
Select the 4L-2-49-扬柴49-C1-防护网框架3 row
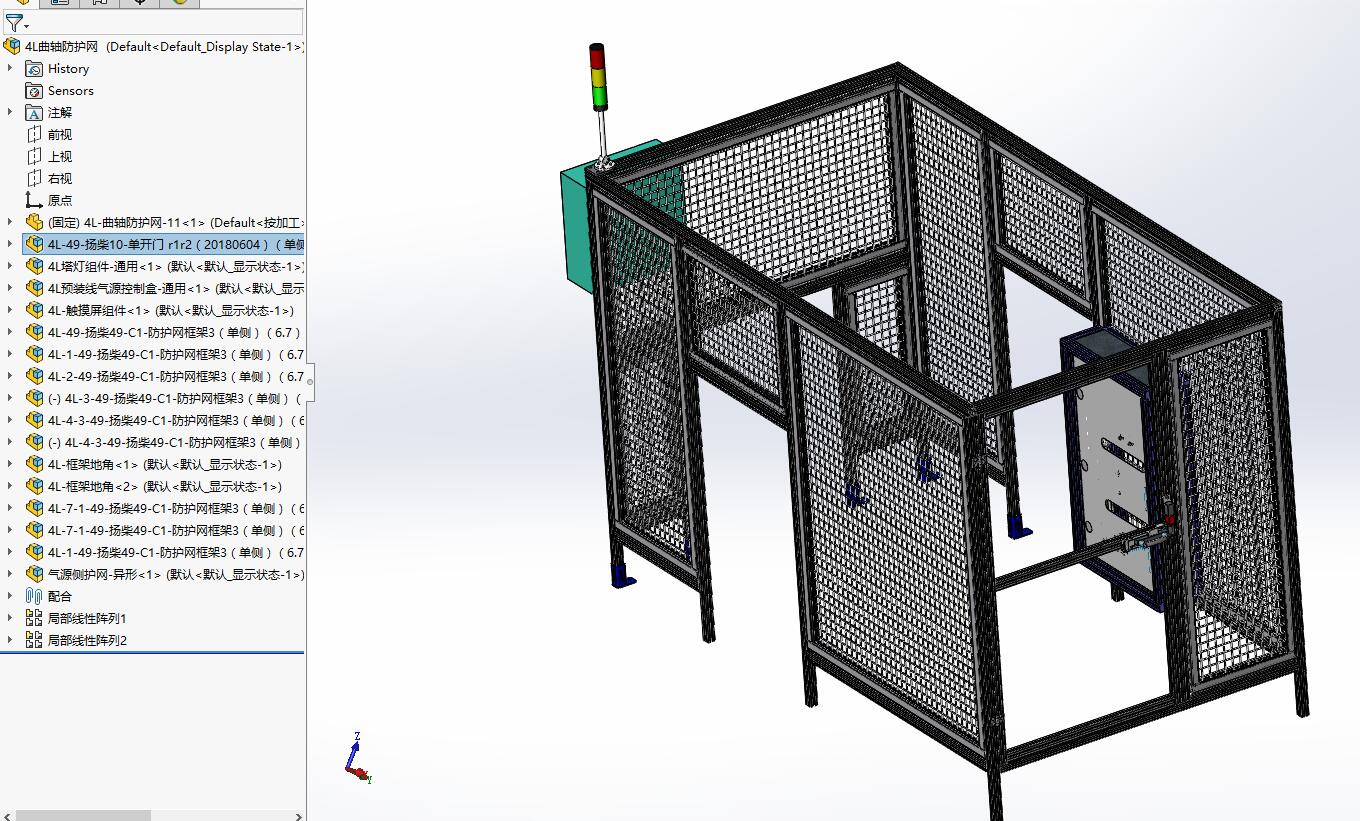[163, 377]
